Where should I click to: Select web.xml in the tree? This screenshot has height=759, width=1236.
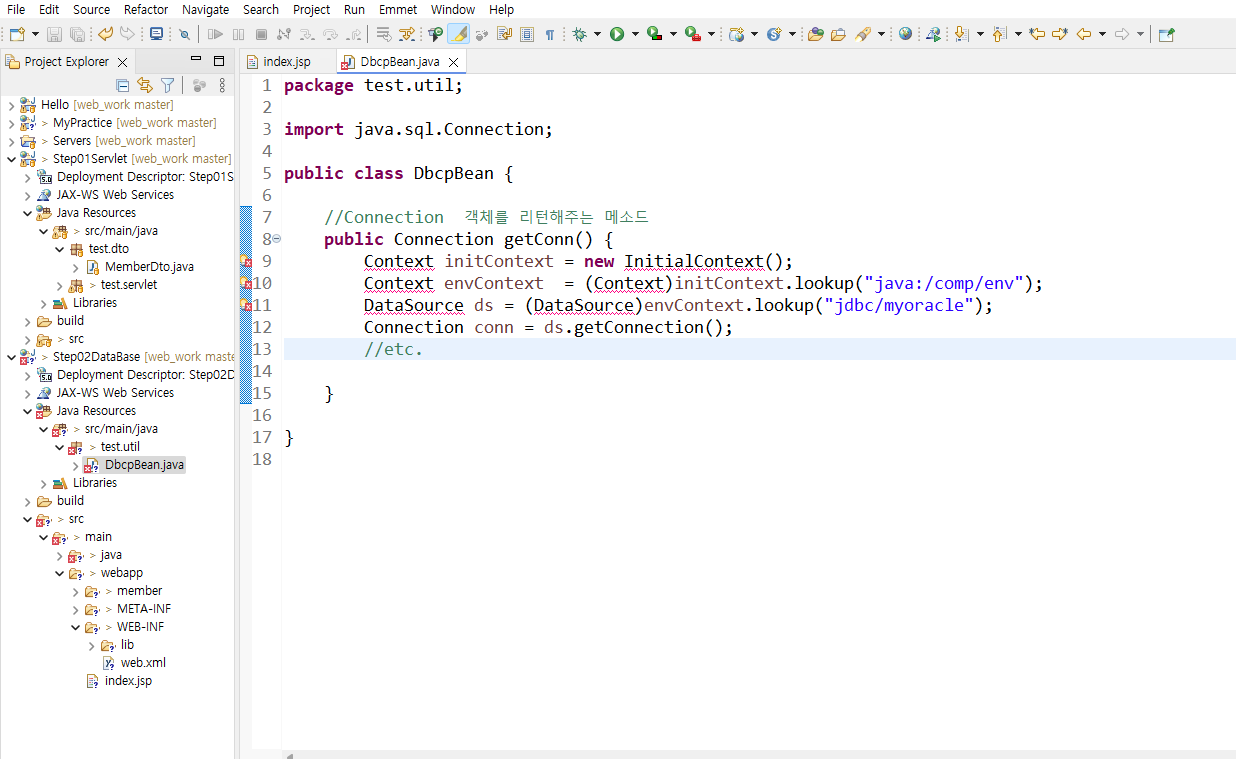pyautogui.click(x=143, y=663)
